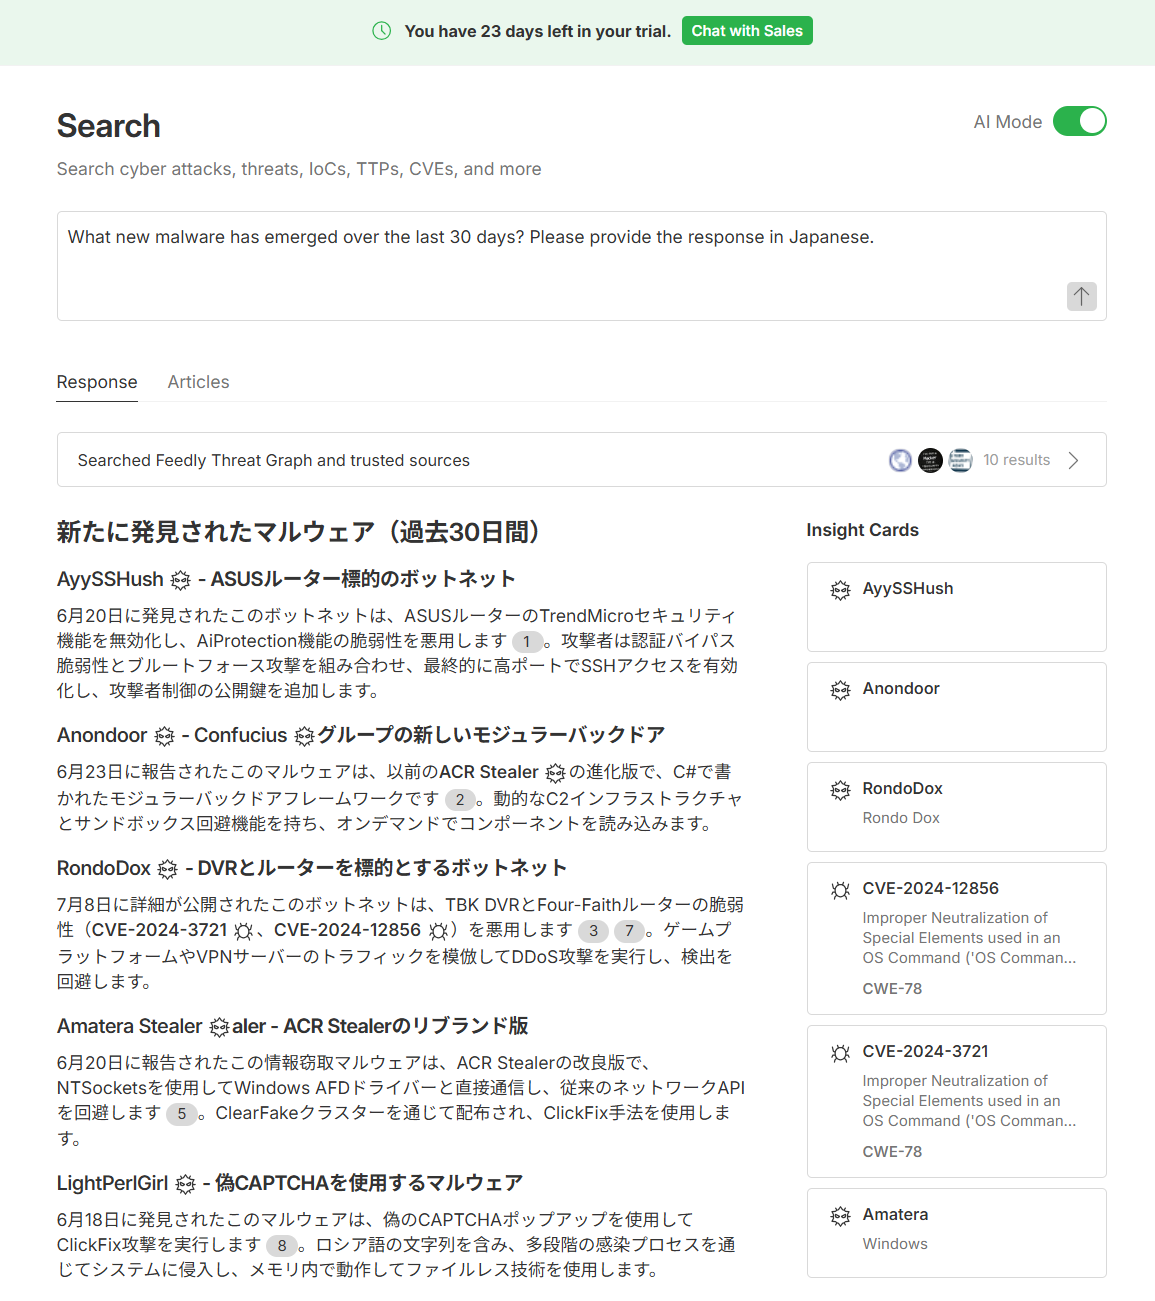Click the Confucius group link in heading
The image size is (1155, 1301).
240,735
